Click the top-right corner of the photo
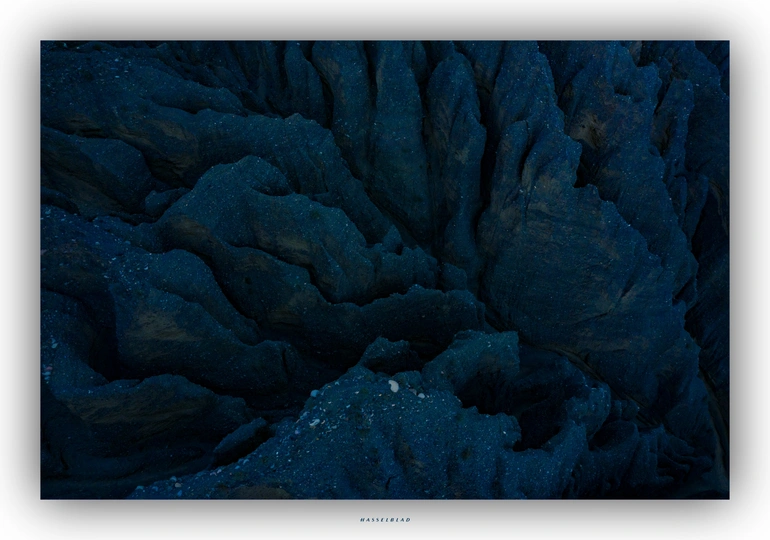The width and height of the screenshot is (770, 540). click(727, 42)
